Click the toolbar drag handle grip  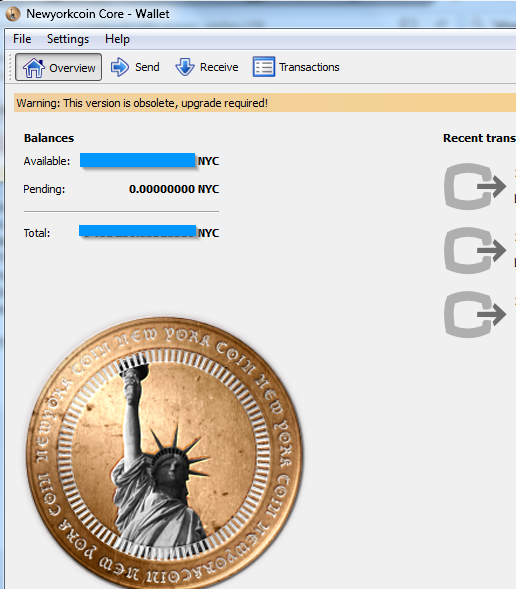pyautogui.click(x=10, y=67)
